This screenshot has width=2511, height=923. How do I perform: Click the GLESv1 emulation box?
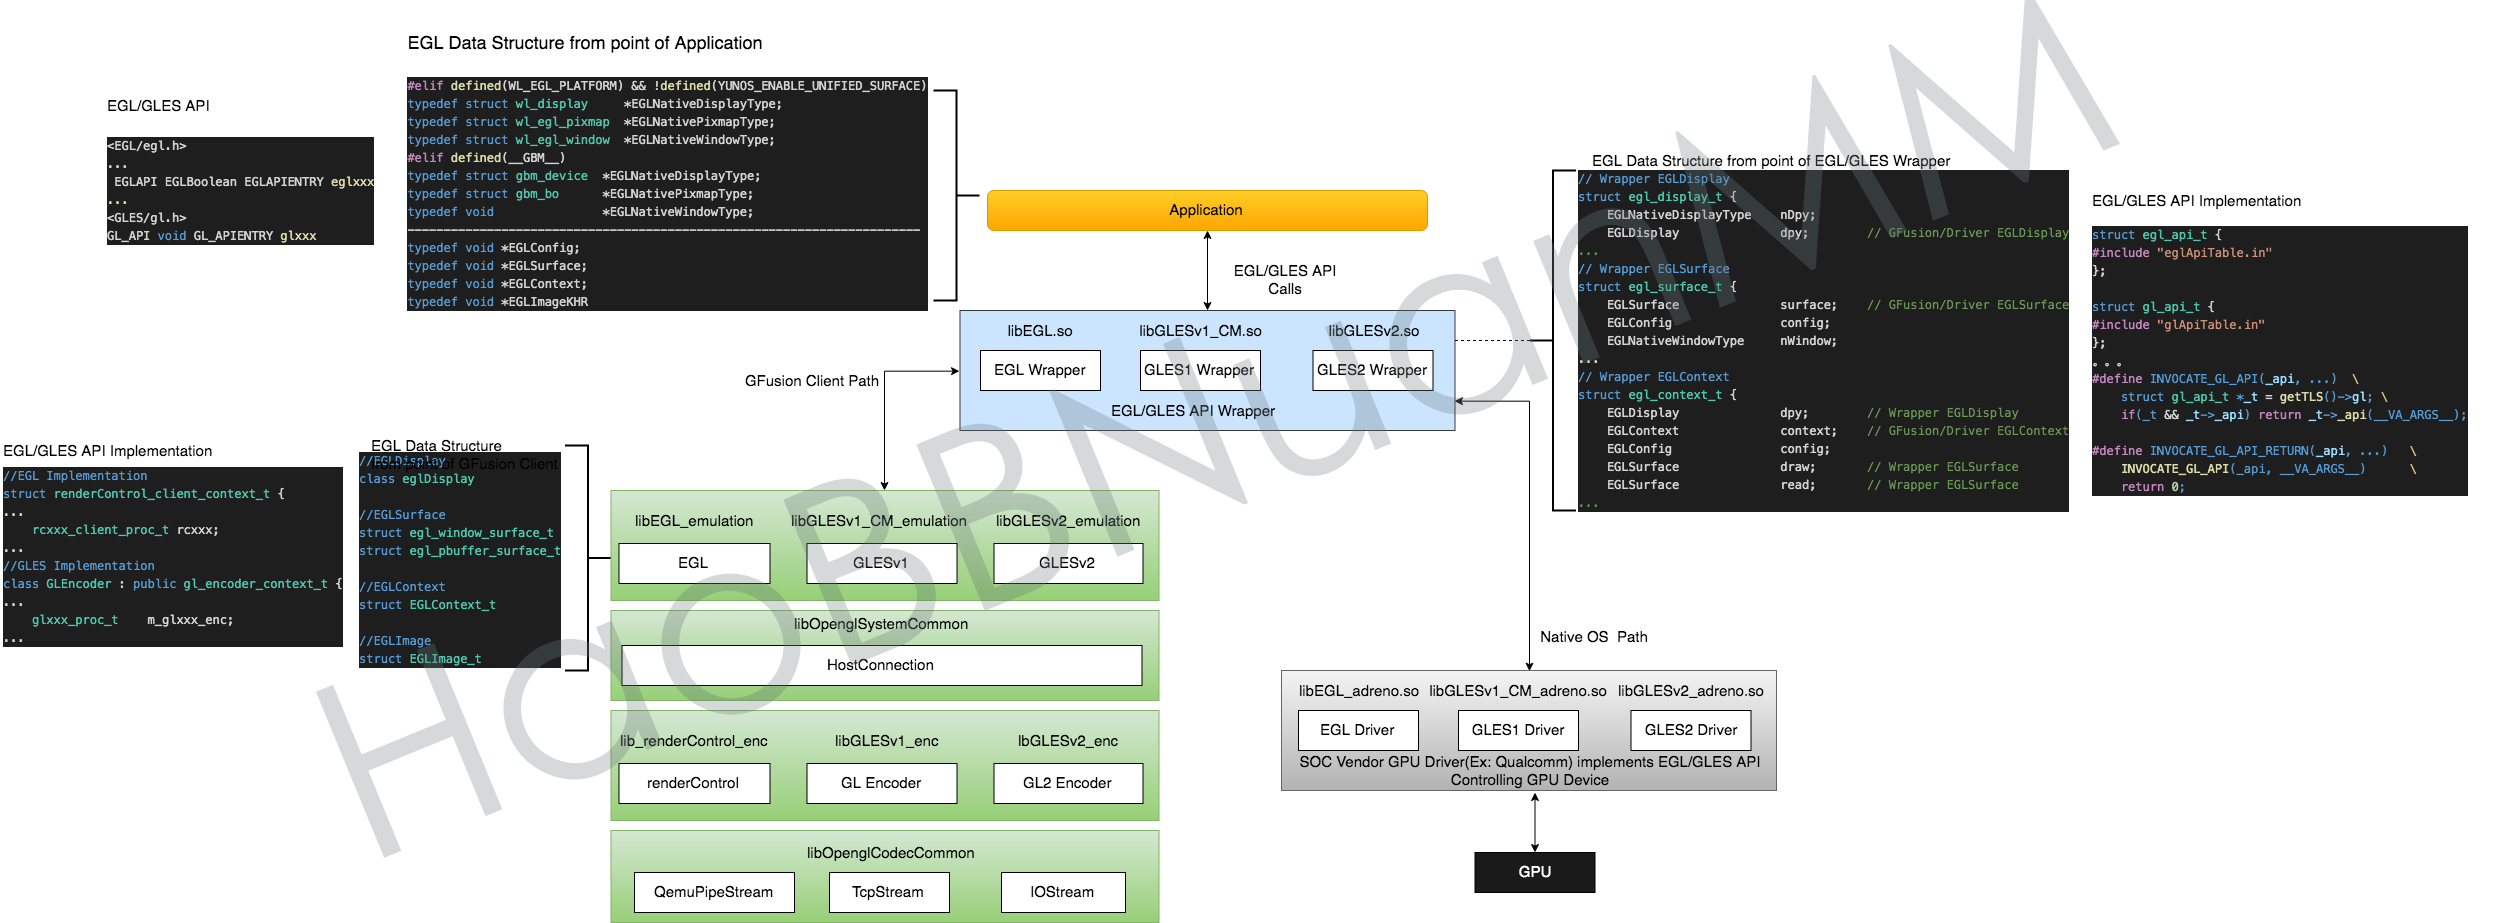(x=882, y=562)
